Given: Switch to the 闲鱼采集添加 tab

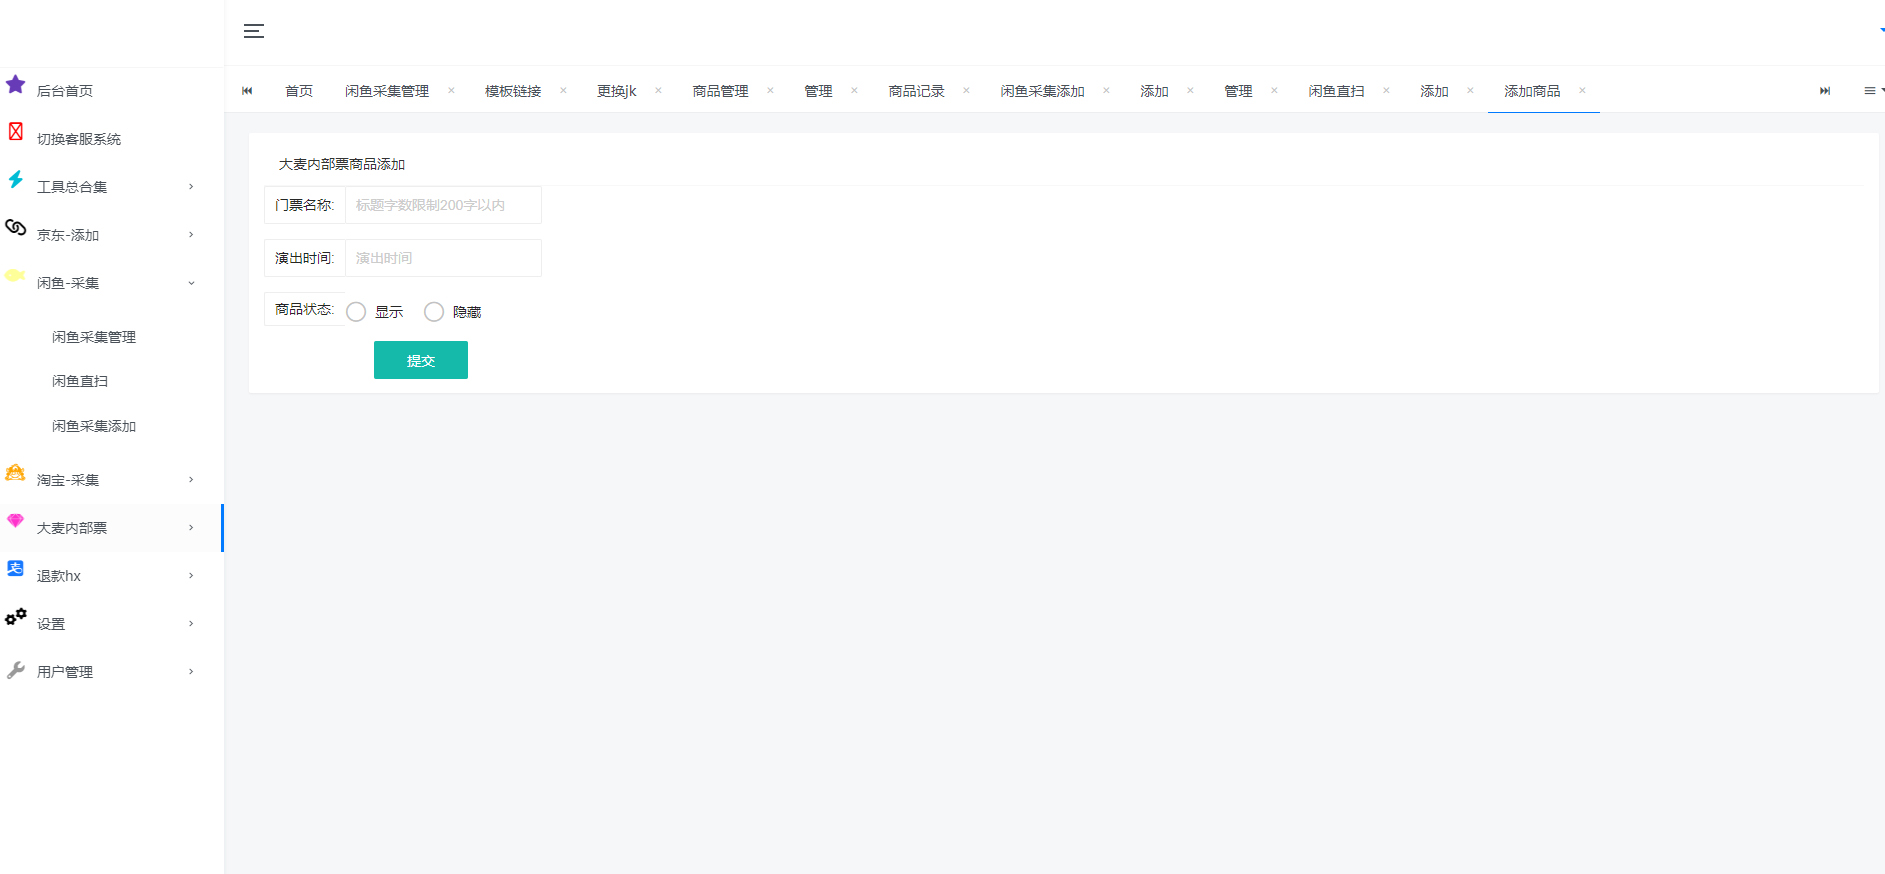Looking at the screenshot, I should coord(1043,91).
